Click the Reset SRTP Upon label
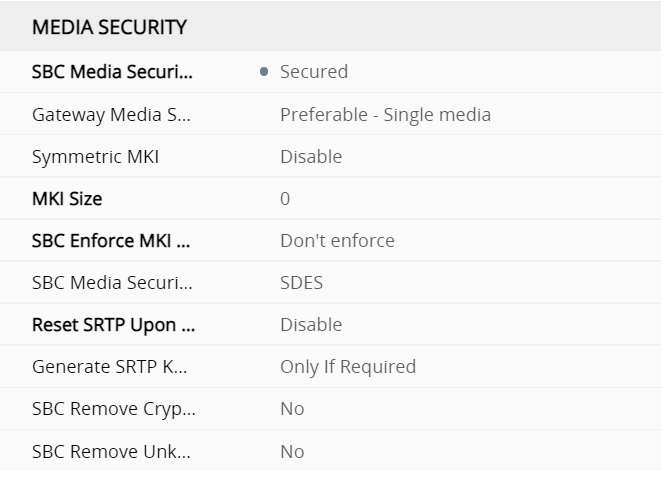 coord(113,325)
